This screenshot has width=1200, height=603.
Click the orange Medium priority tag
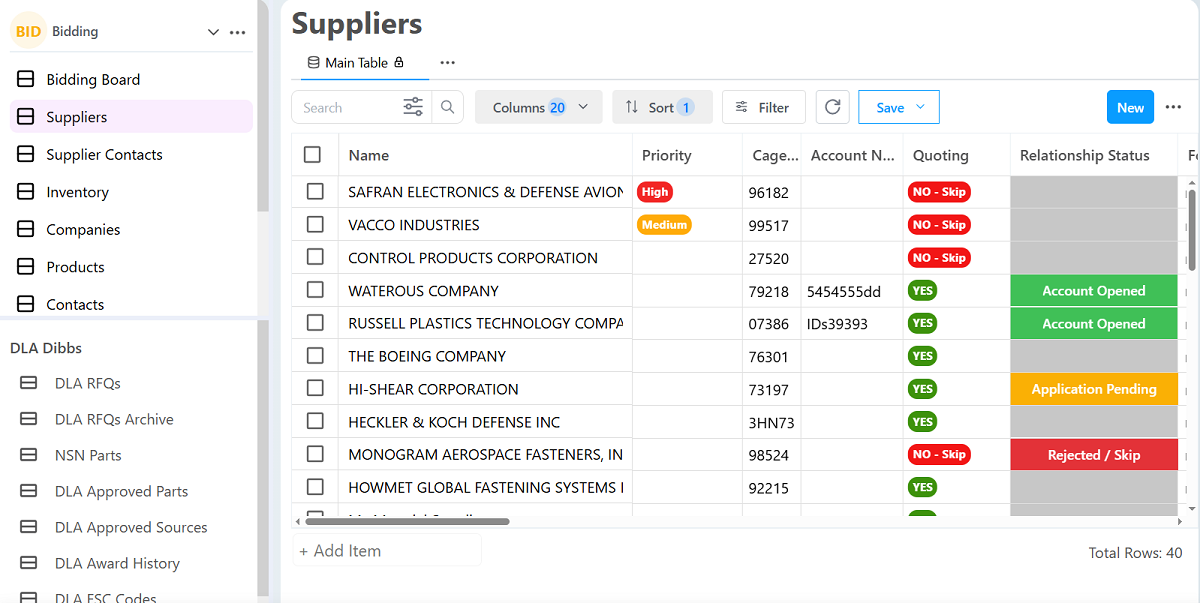pos(664,224)
